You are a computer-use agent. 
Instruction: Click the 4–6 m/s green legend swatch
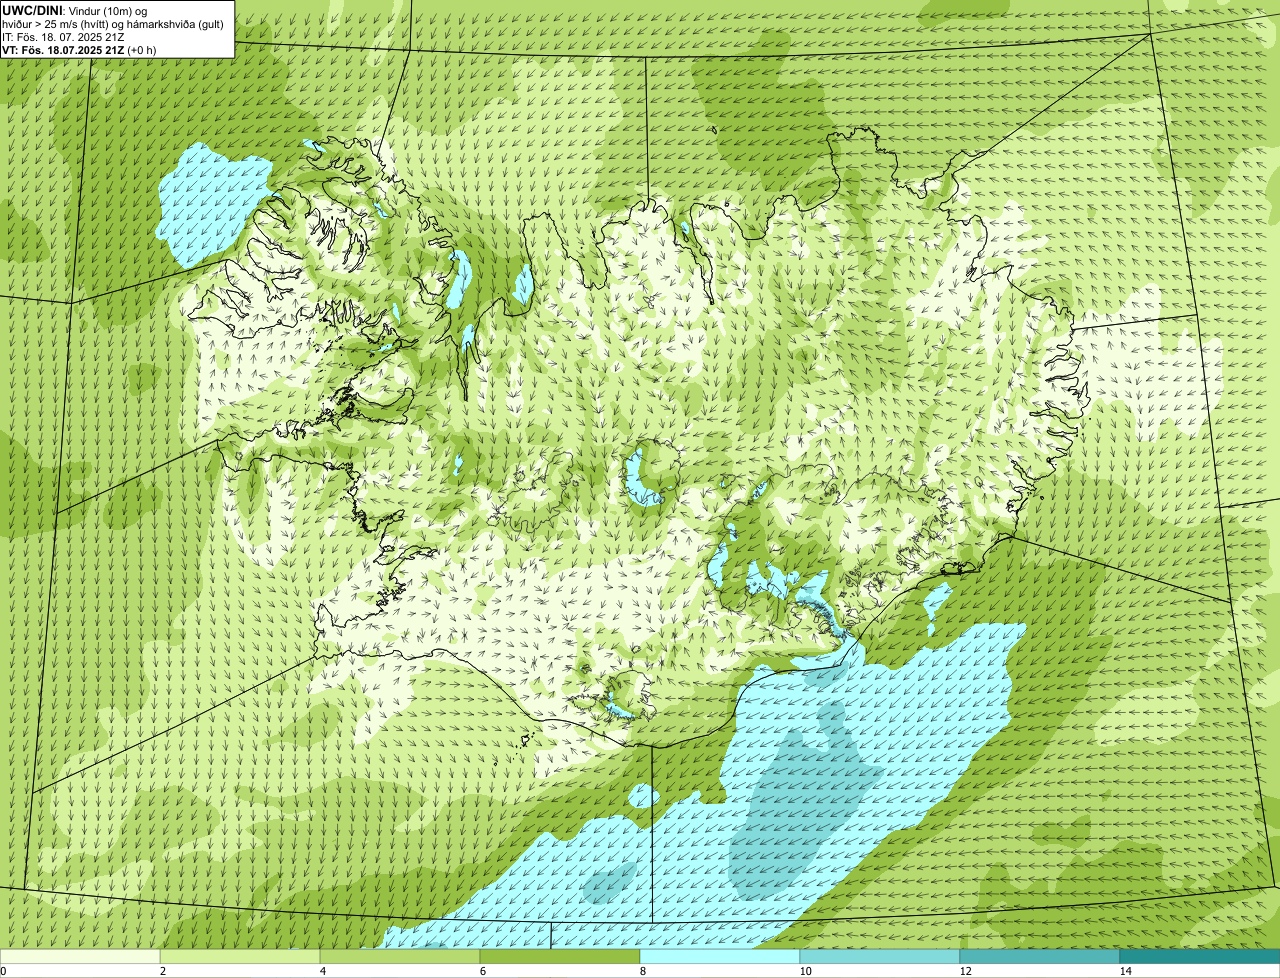tap(400, 956)
